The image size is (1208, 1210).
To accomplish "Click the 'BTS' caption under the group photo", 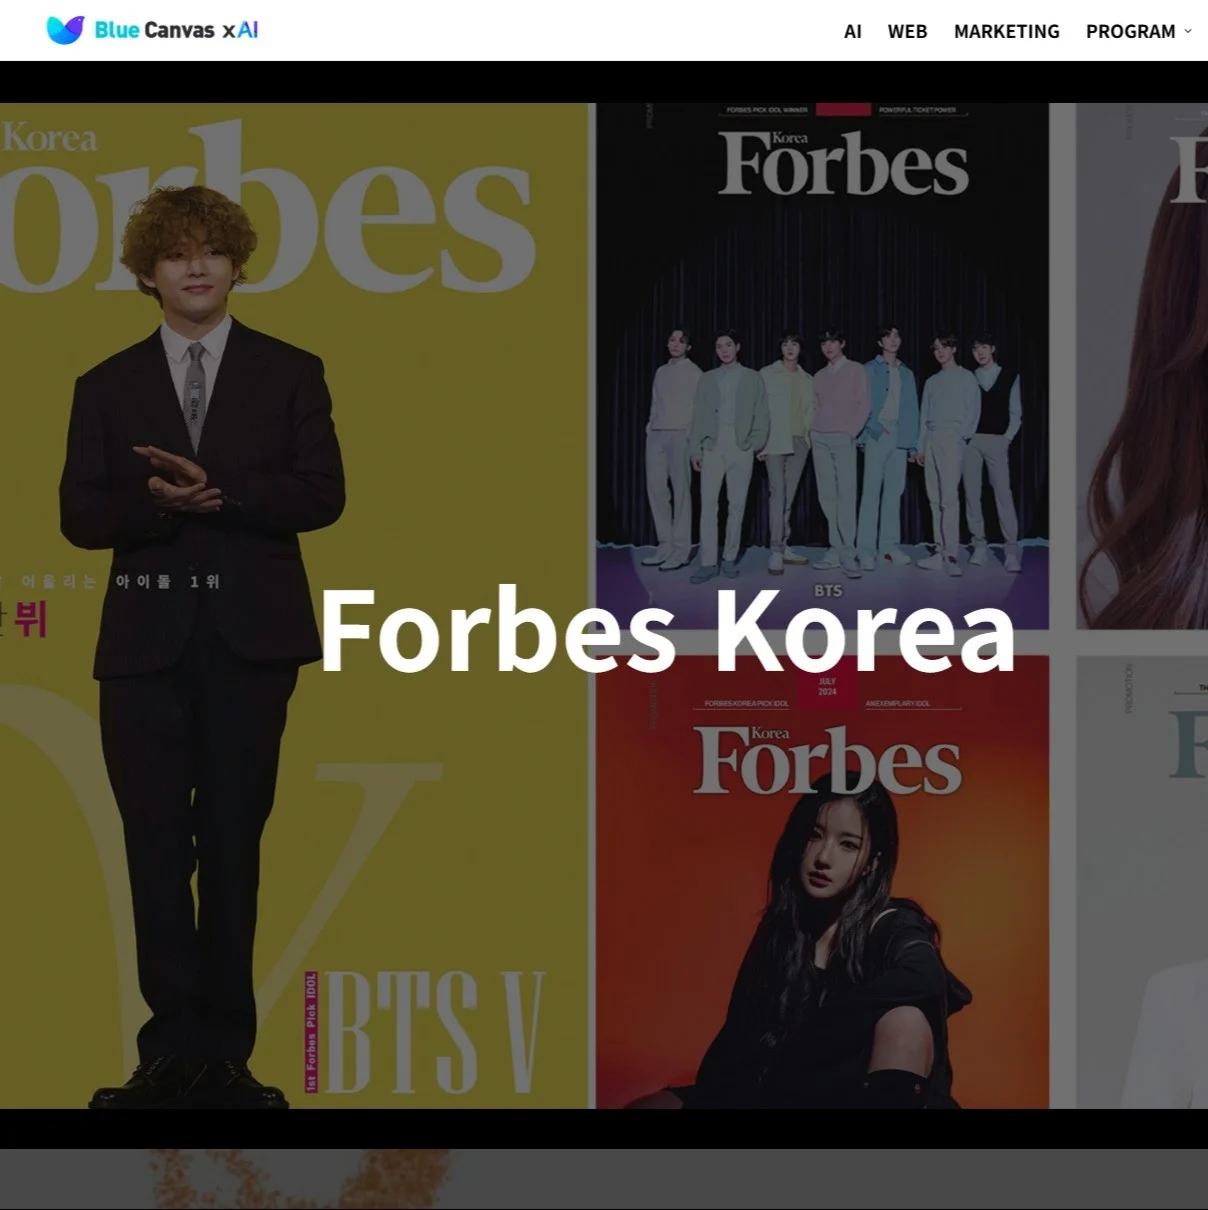I will [828, 591].
